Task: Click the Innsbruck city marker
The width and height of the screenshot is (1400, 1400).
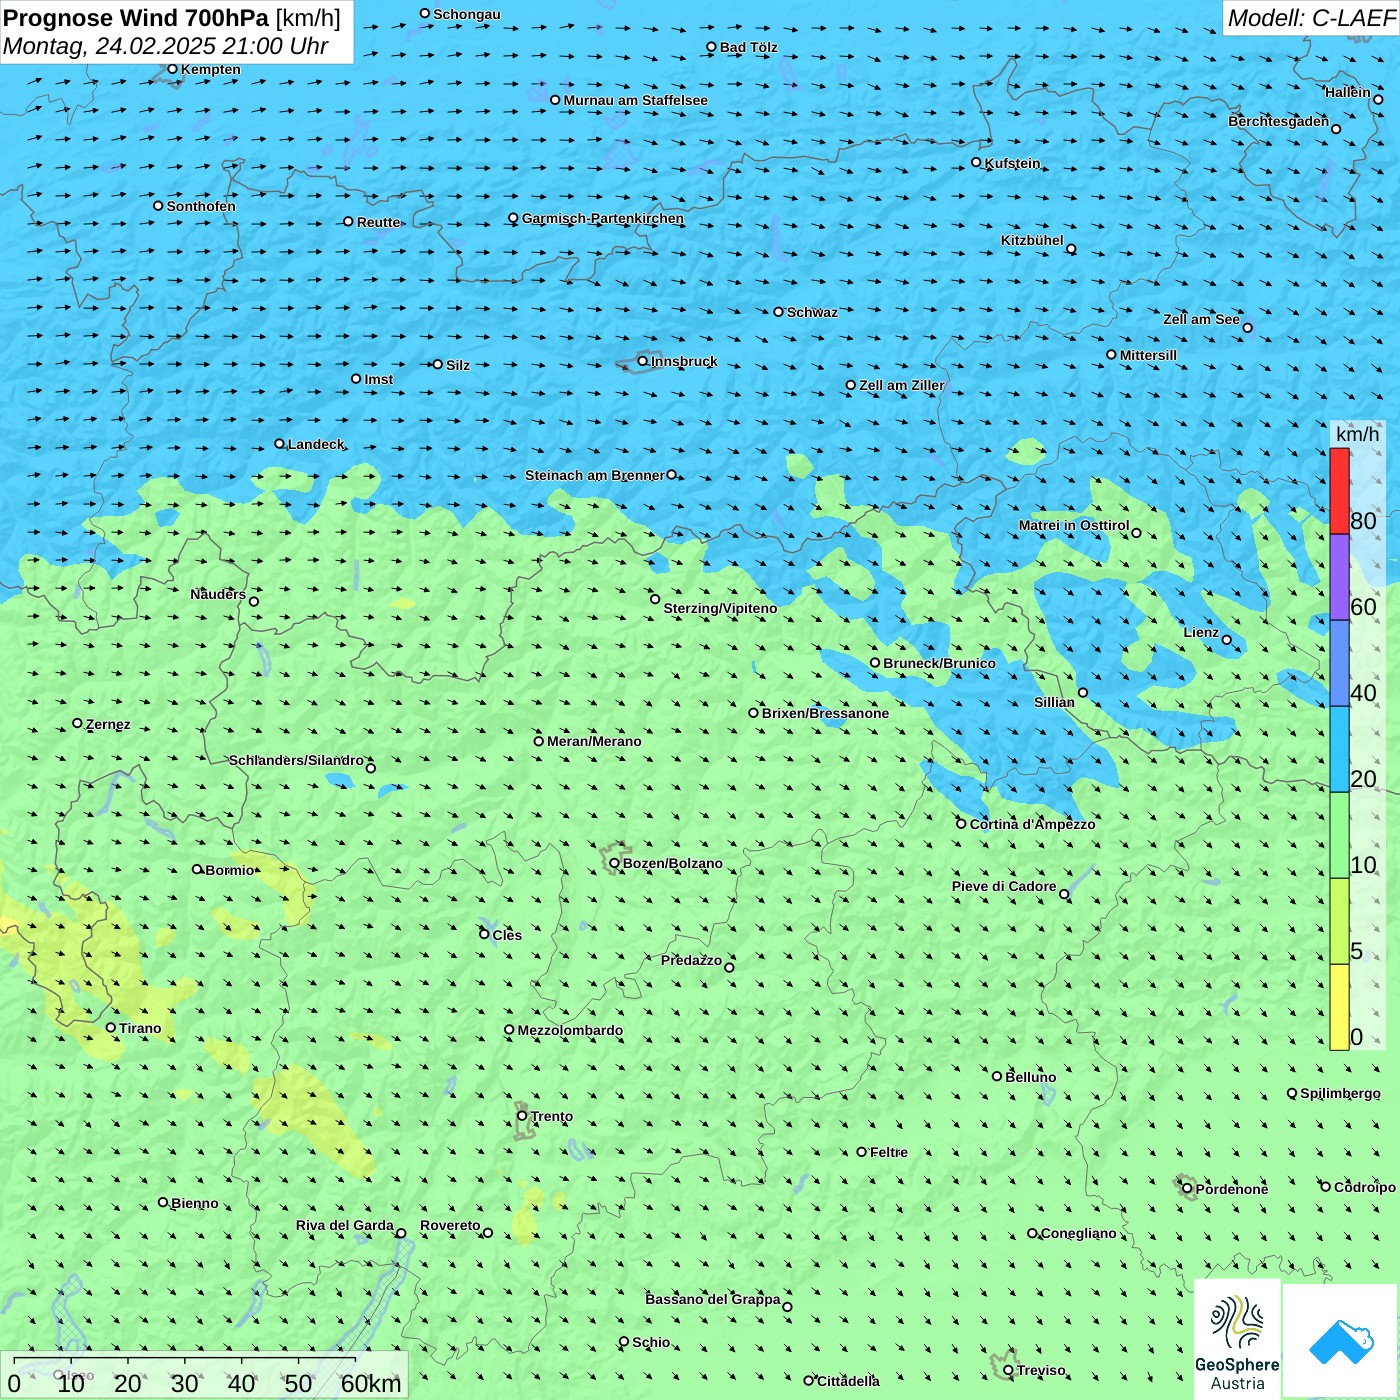Action: pyautogui.click(x=643, y=361)
